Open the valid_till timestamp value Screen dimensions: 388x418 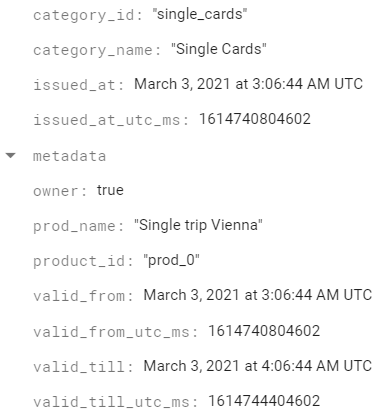[258, 366]
